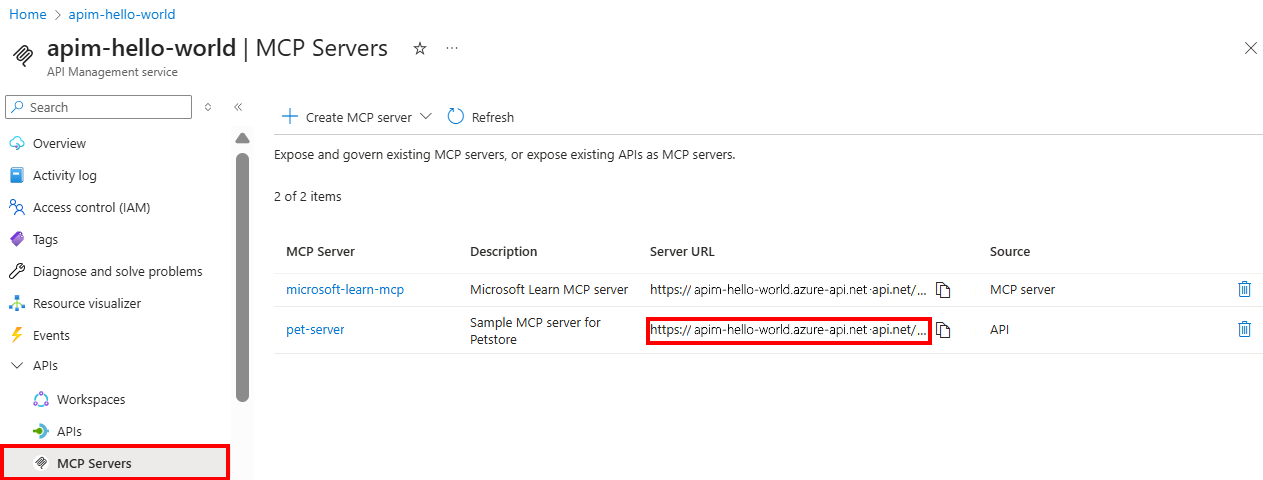1263x480 pixels.
Task: Click the sidebar scroll up arrow
Action: (x=242, y=138)
